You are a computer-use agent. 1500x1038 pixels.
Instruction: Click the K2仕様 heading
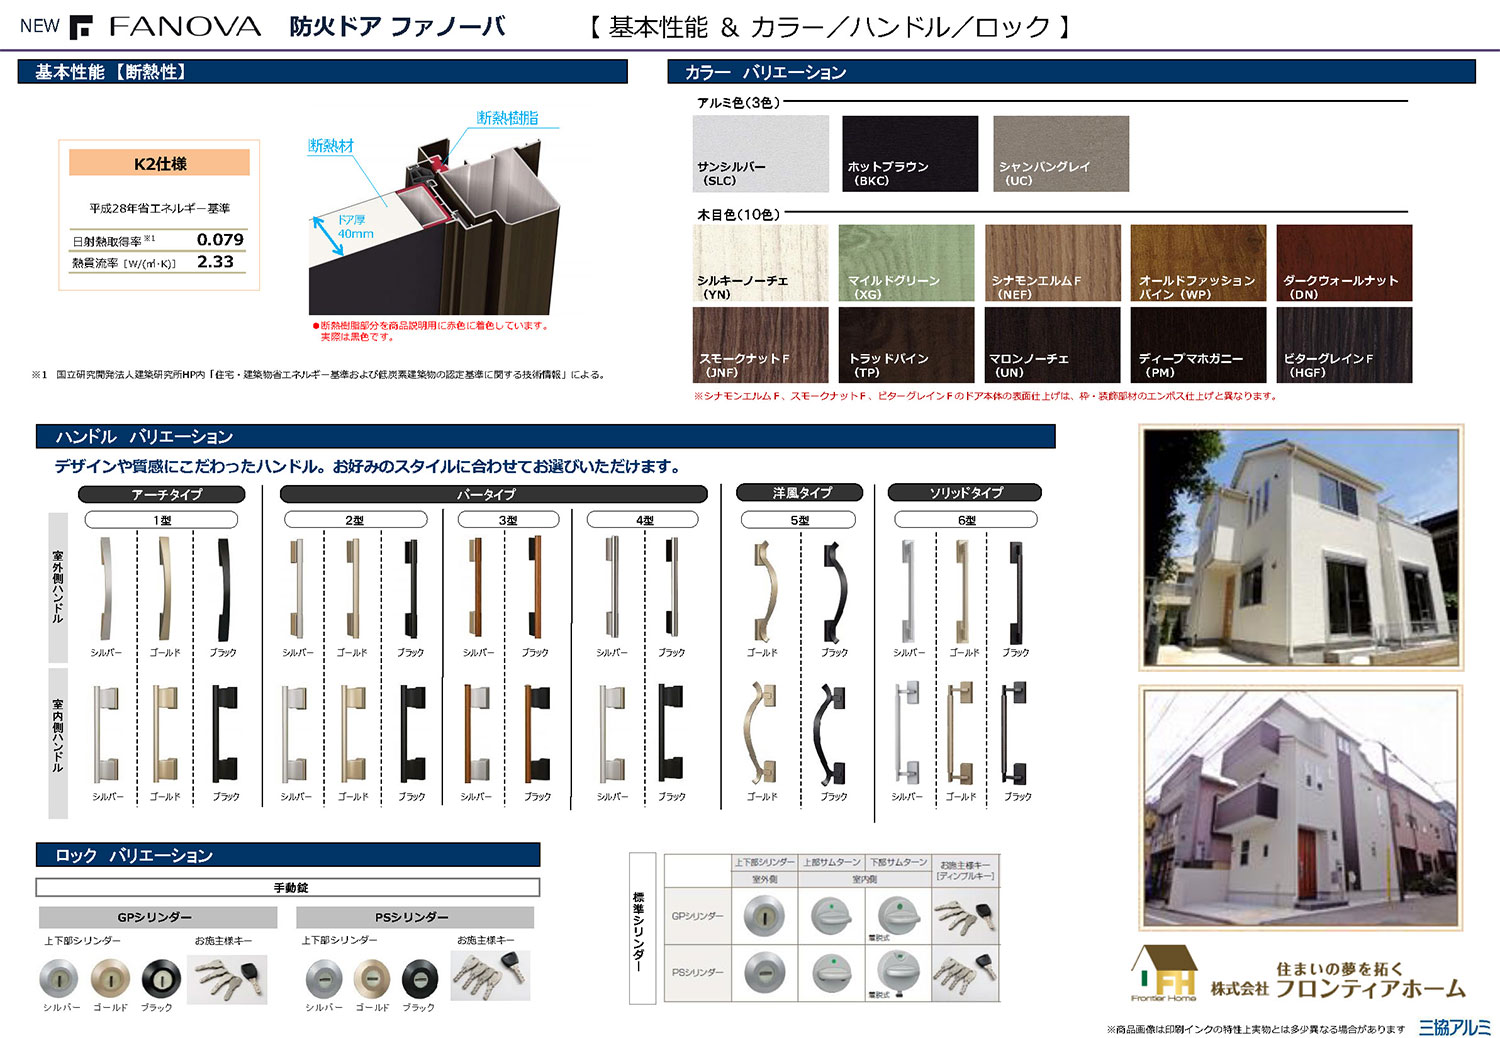point(159,163)
